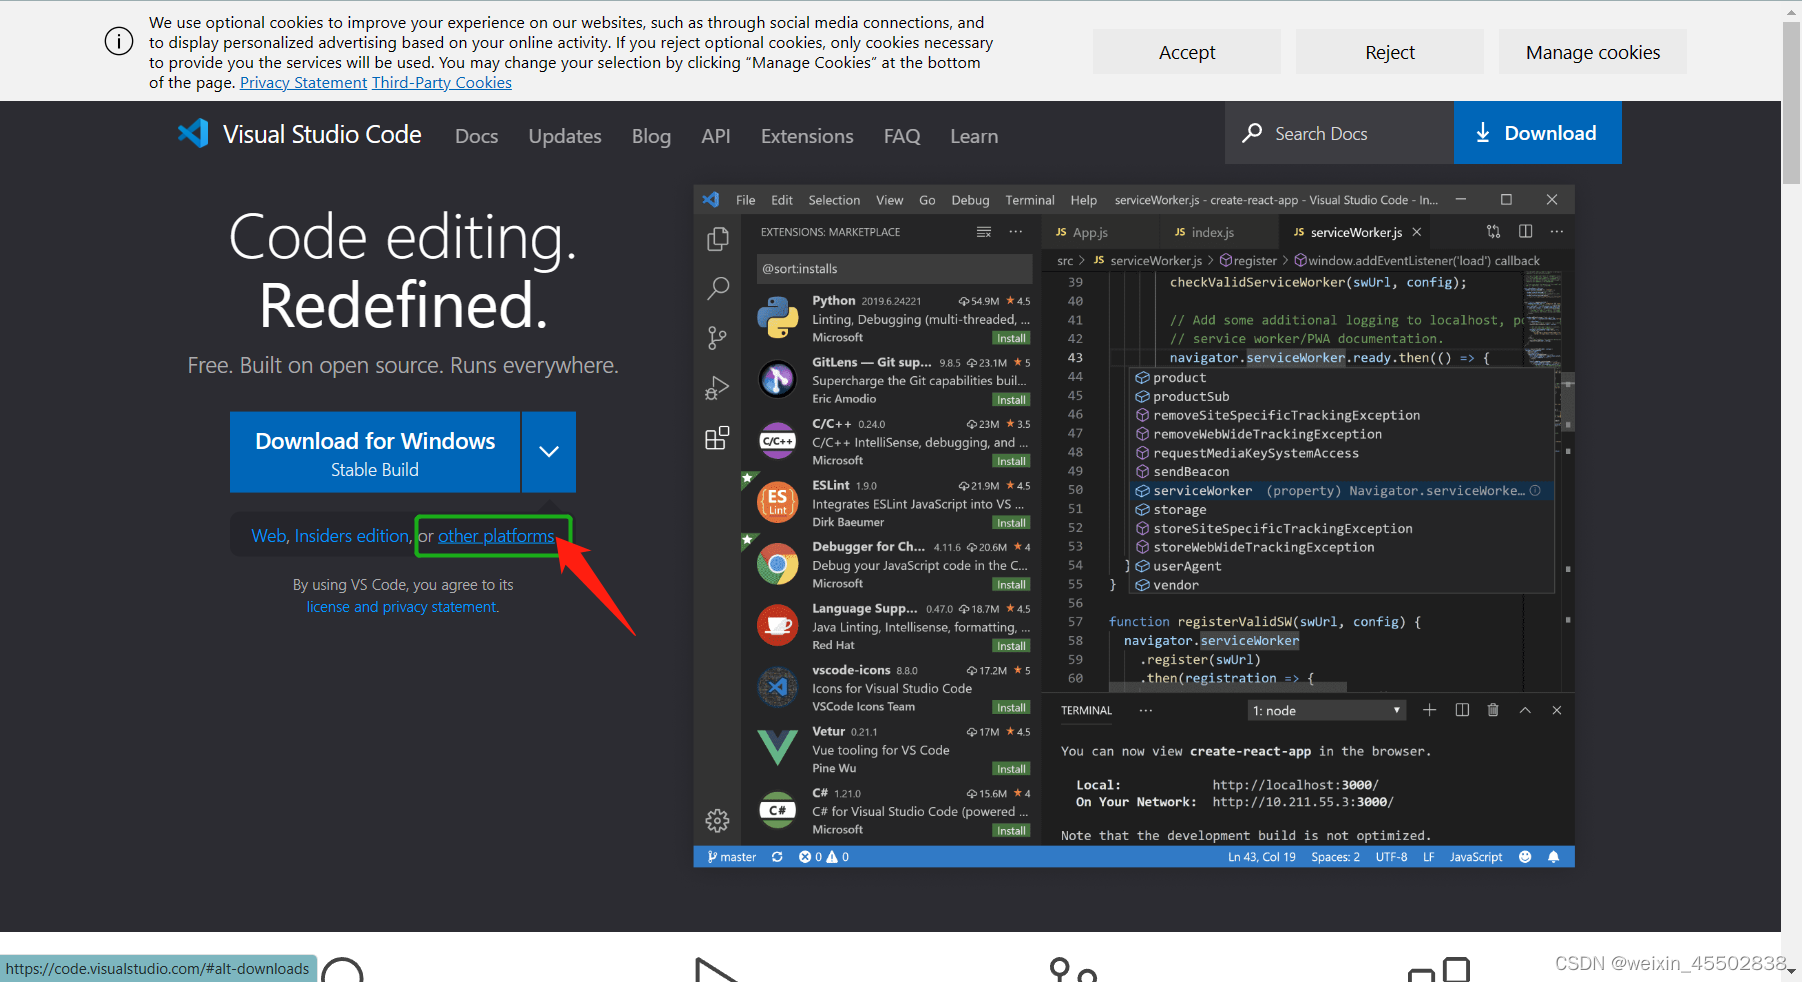Click the feedback smiley in status bar
The width and height of the screenshot is (1802, 982).
[x=1525, y=857]
